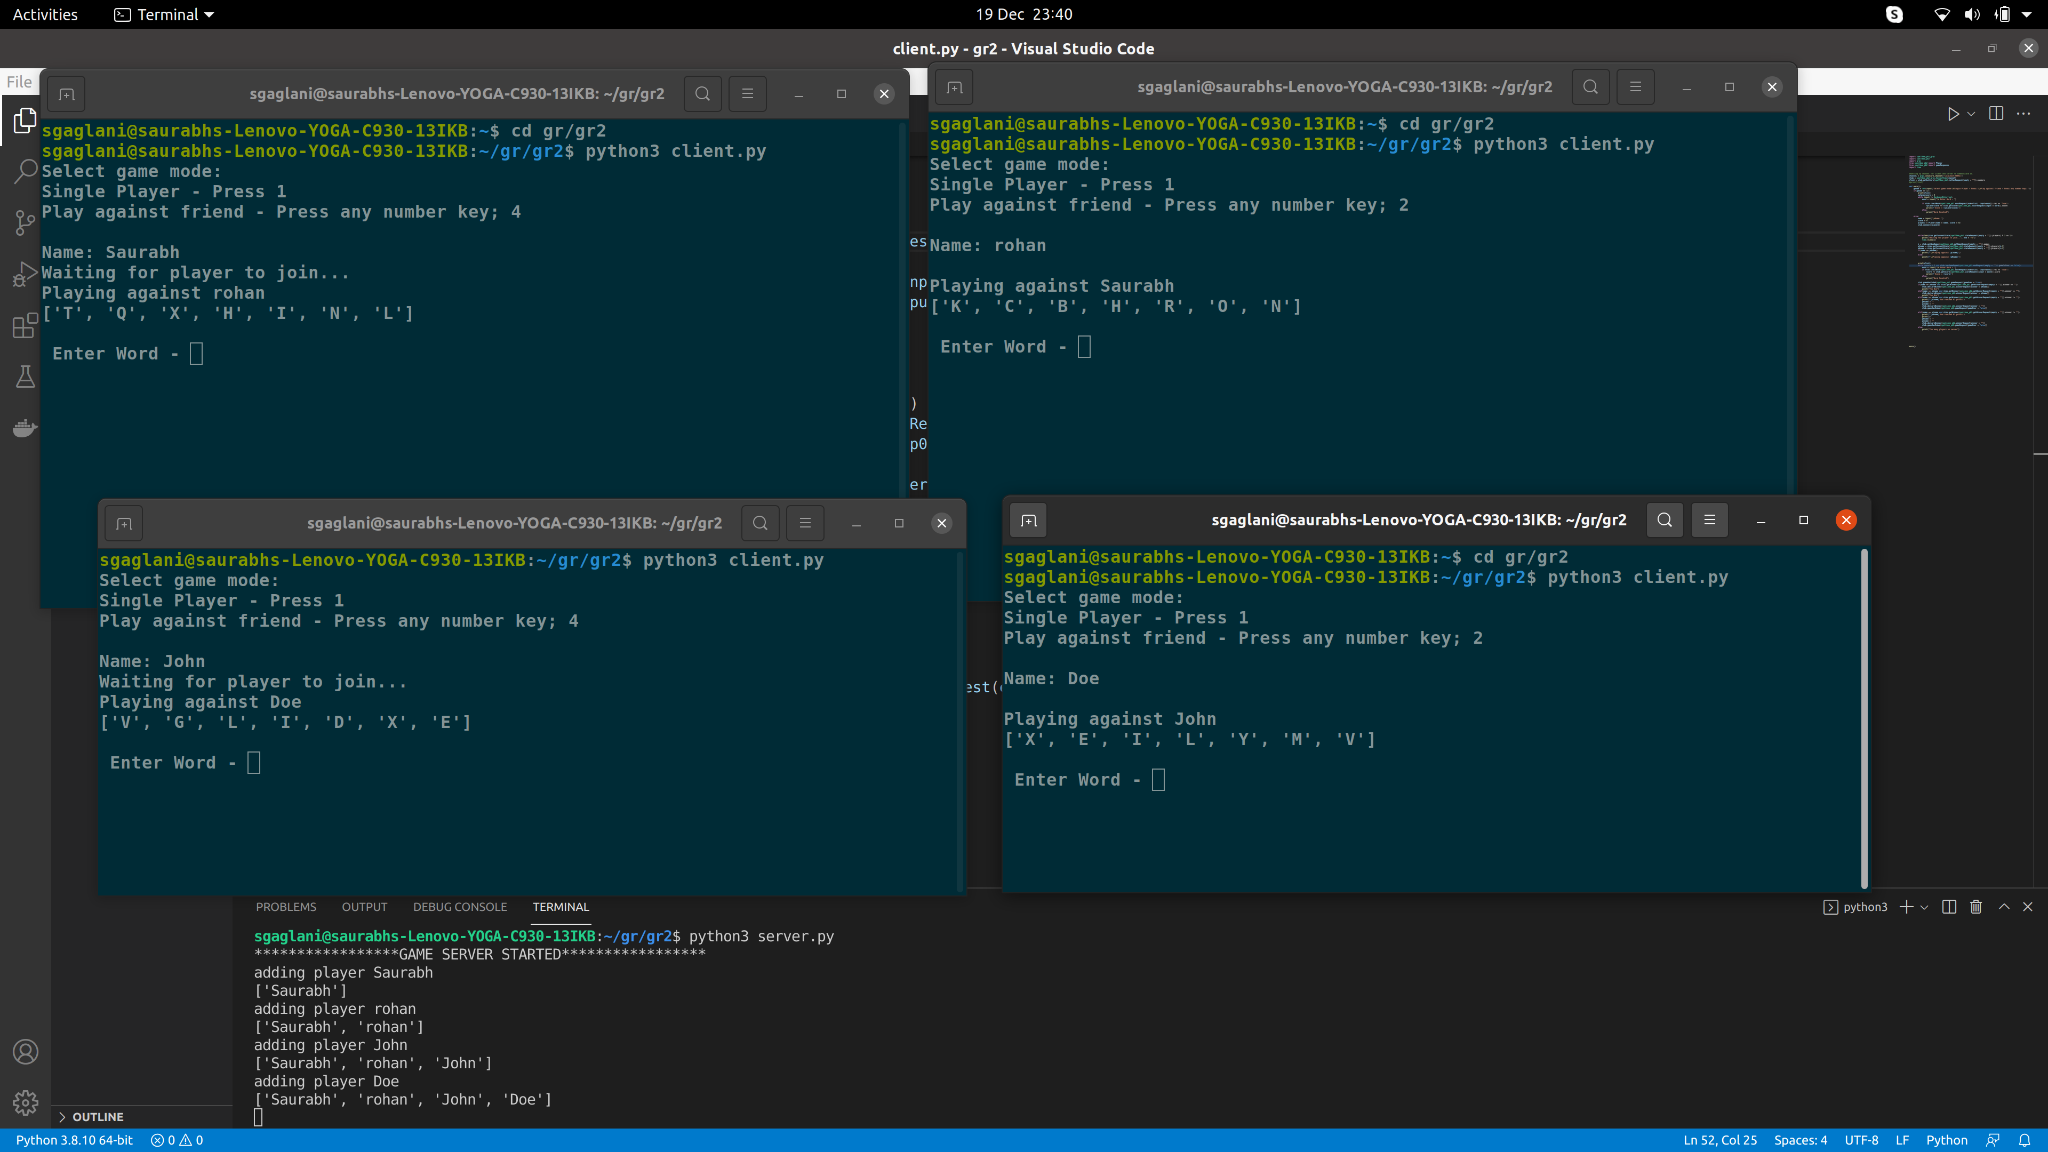Viewport: 2048px width, 1152px height.
Task: Open editor More Actions ellipsis
Action: pyautogui.click(x=2023, y=113)
